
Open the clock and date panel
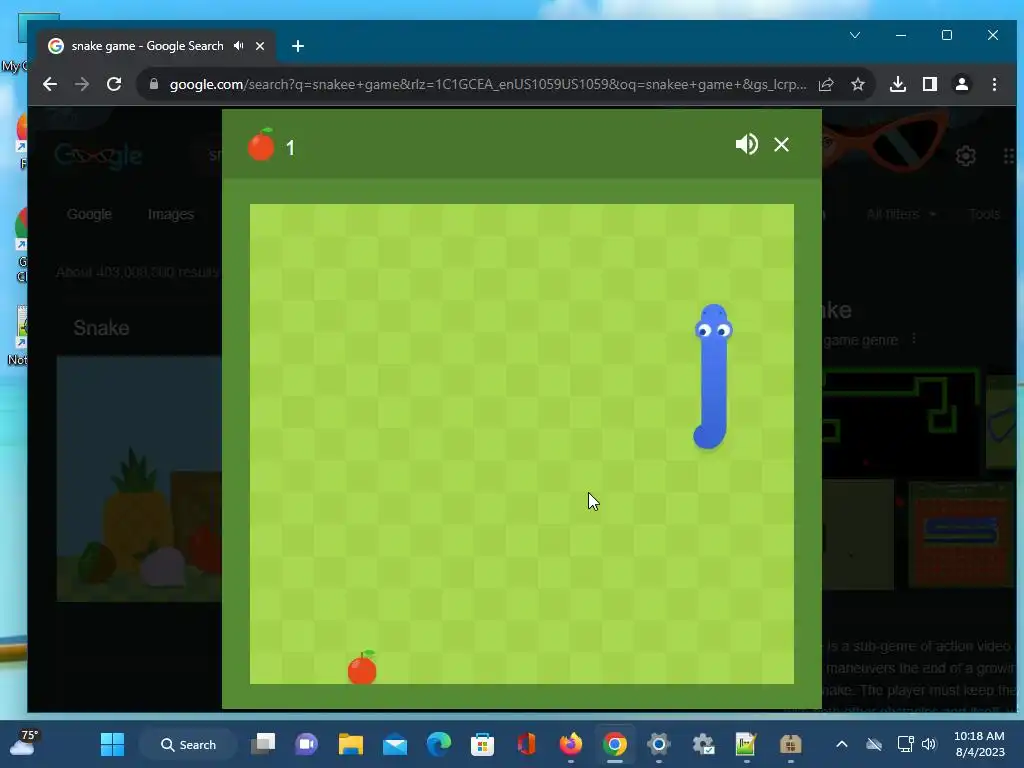click(979, 744)
